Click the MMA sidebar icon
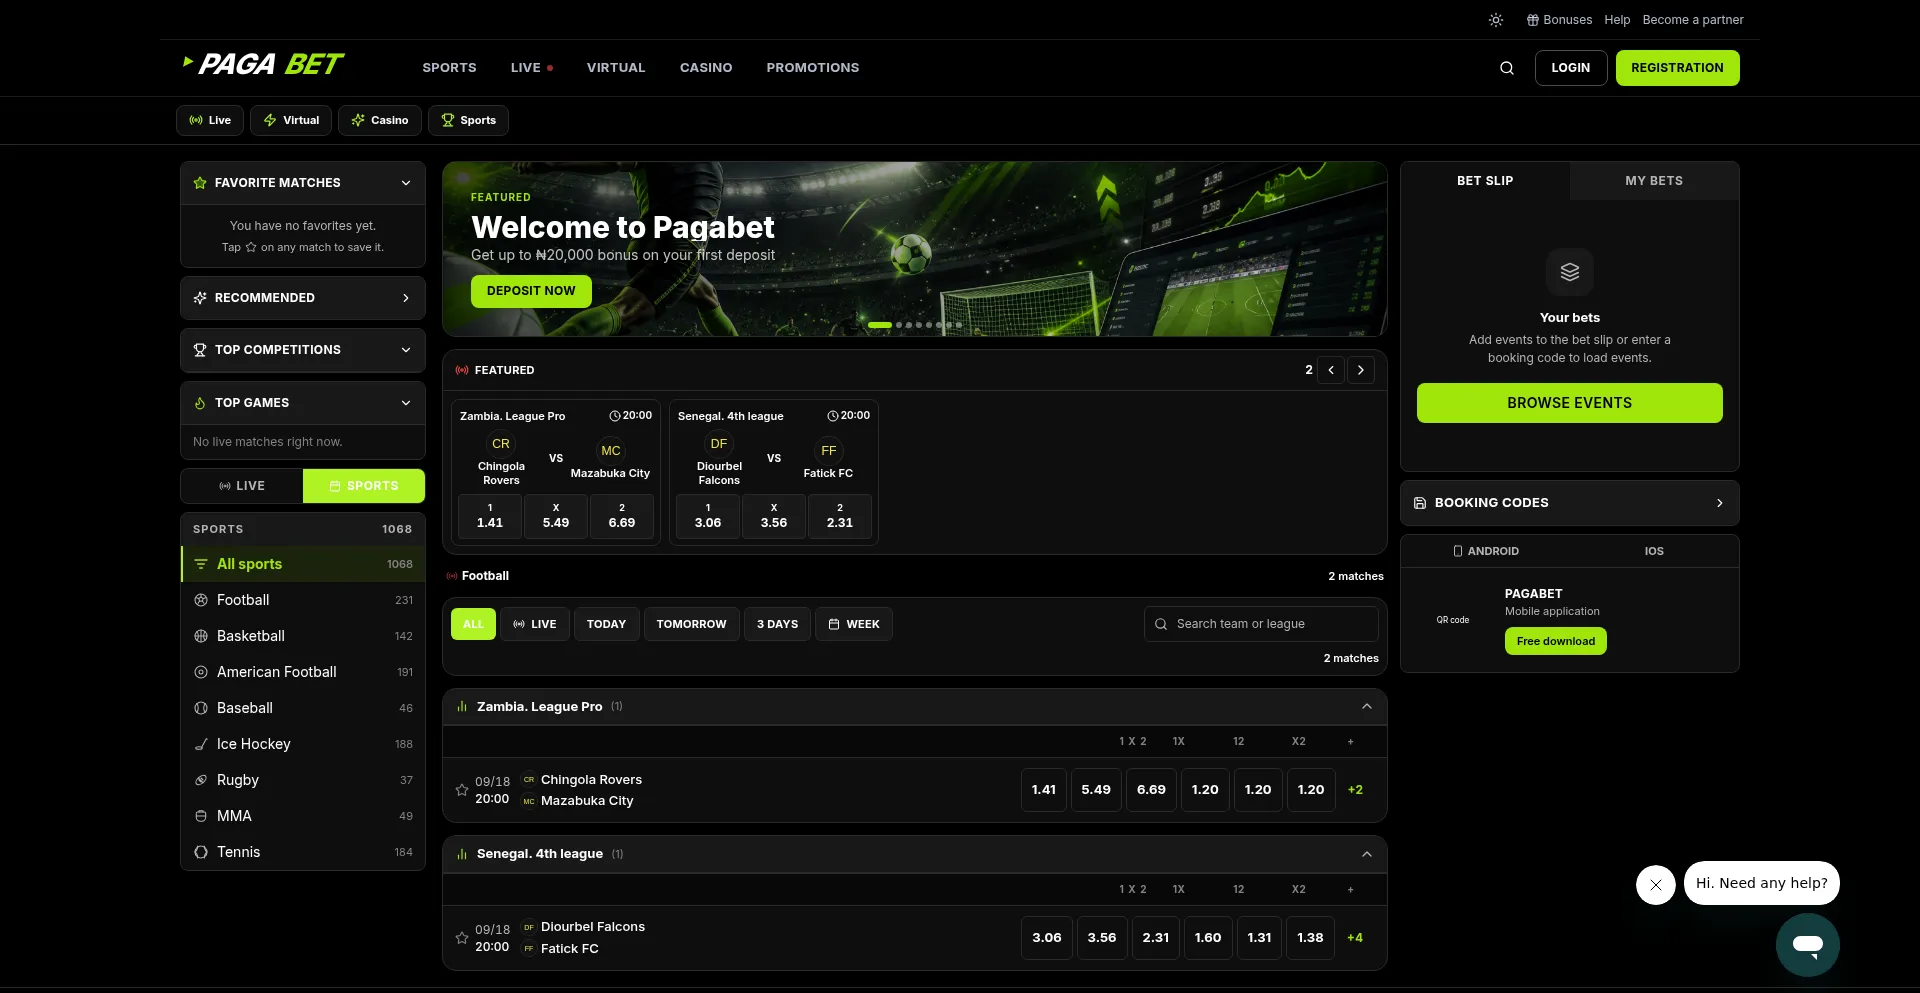The height and width of the screenshot is (993, 1920). (201, 816)
